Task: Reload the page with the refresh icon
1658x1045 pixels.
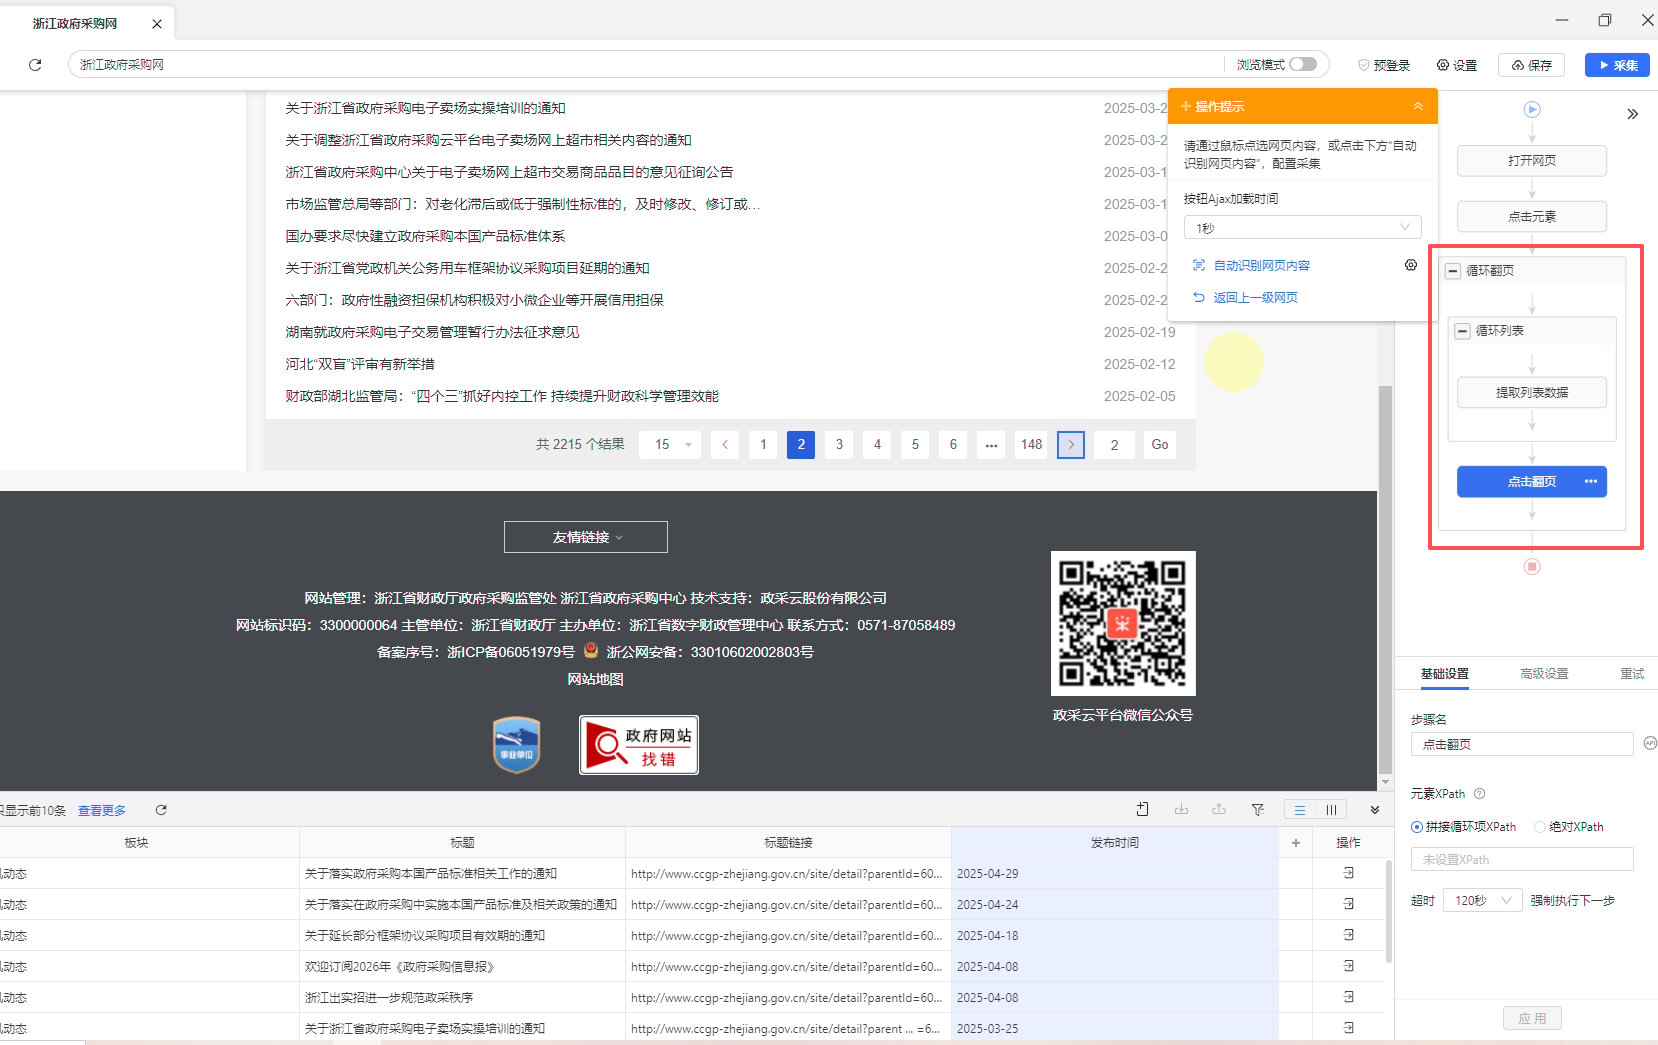Action: pos(35,65)
